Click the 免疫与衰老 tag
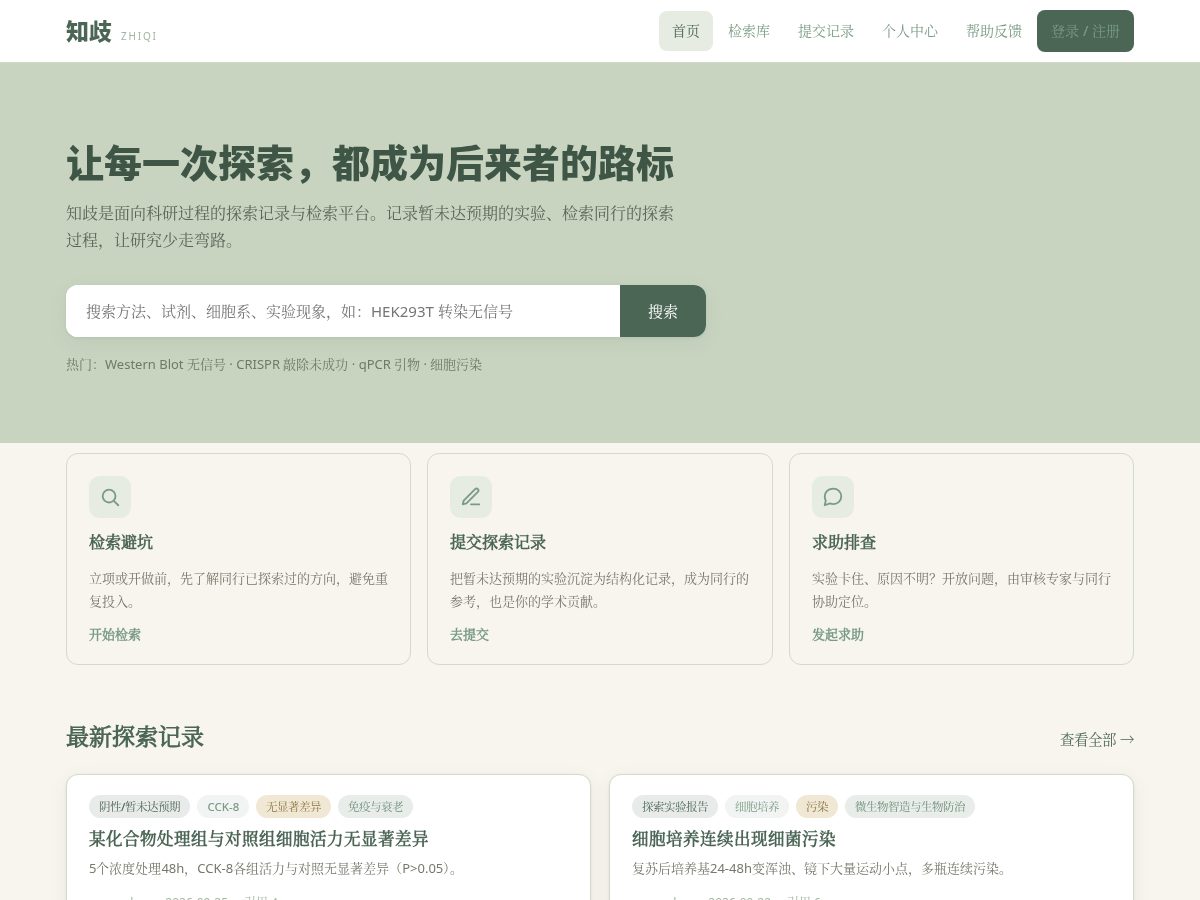The width and height of the screenshot is (1200, 900). click(376, 806)
